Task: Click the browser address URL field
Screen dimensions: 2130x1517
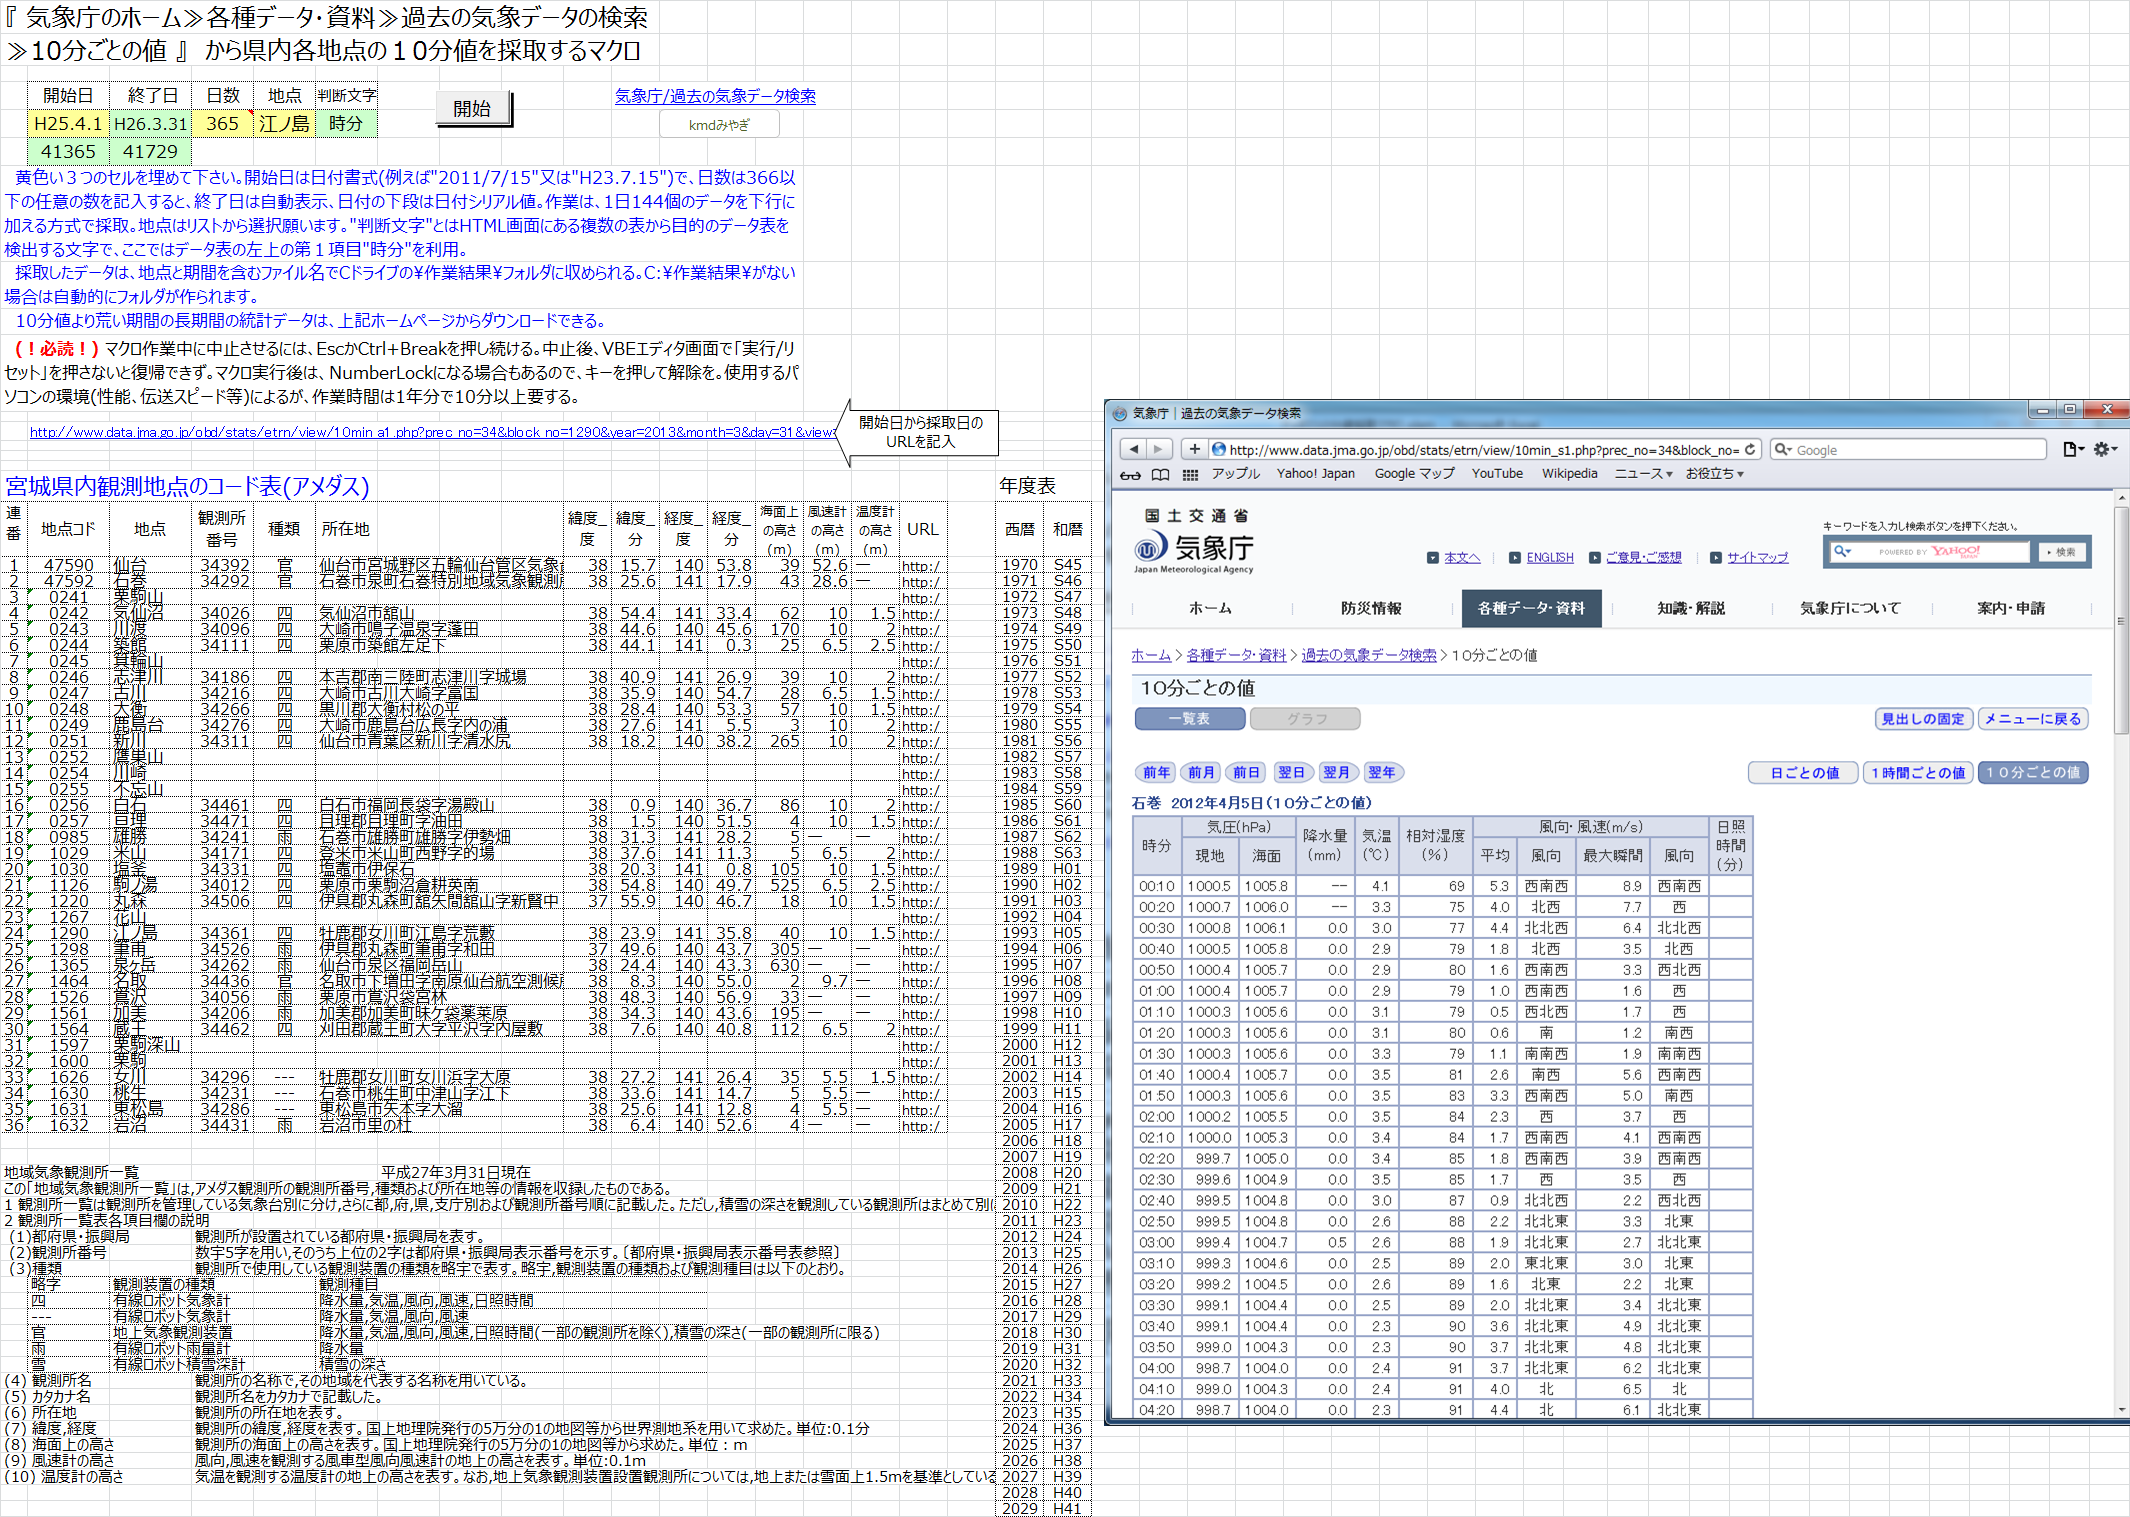Action: (x=1484, y=449)
